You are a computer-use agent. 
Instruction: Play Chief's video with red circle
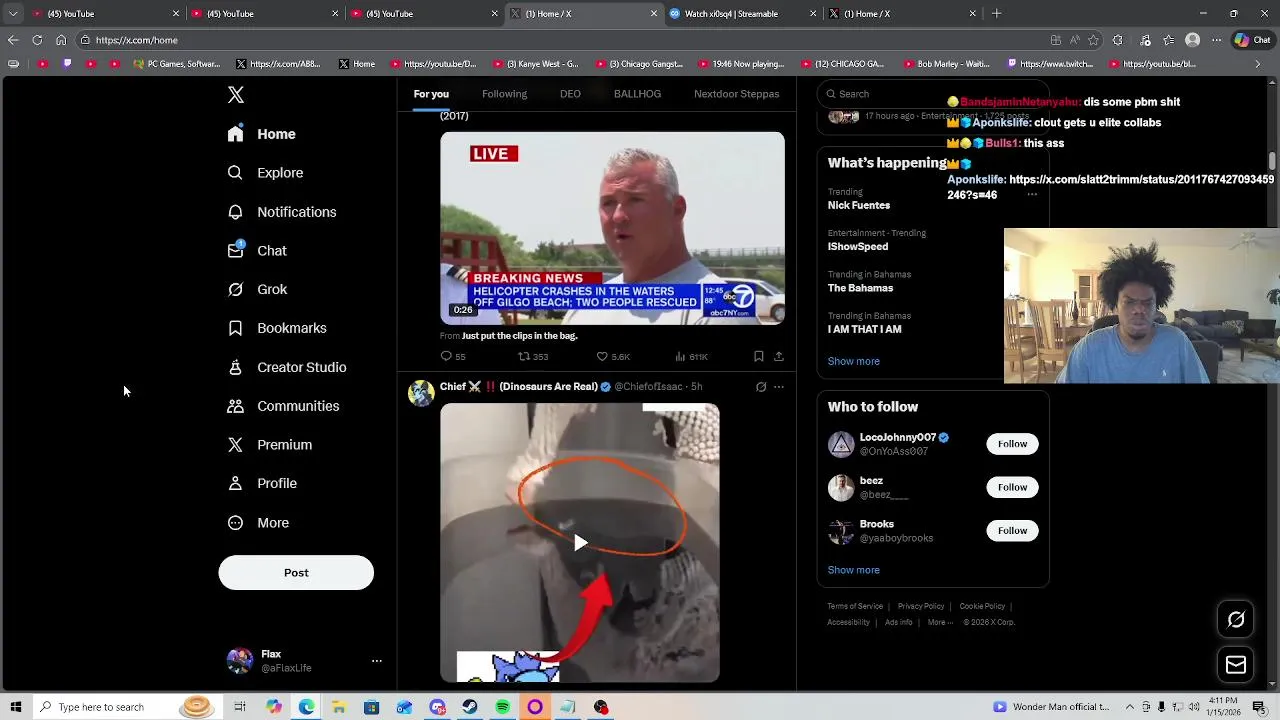click(x=580, y=543)
